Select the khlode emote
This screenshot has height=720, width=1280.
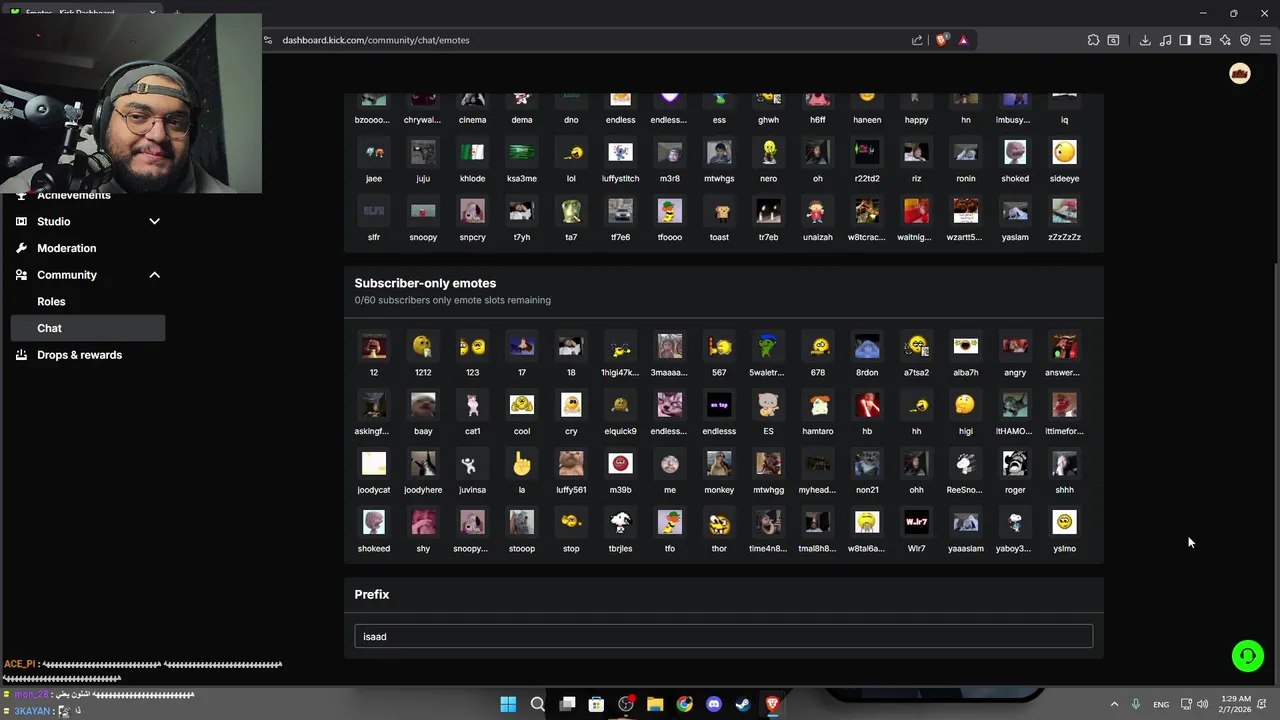472,153
